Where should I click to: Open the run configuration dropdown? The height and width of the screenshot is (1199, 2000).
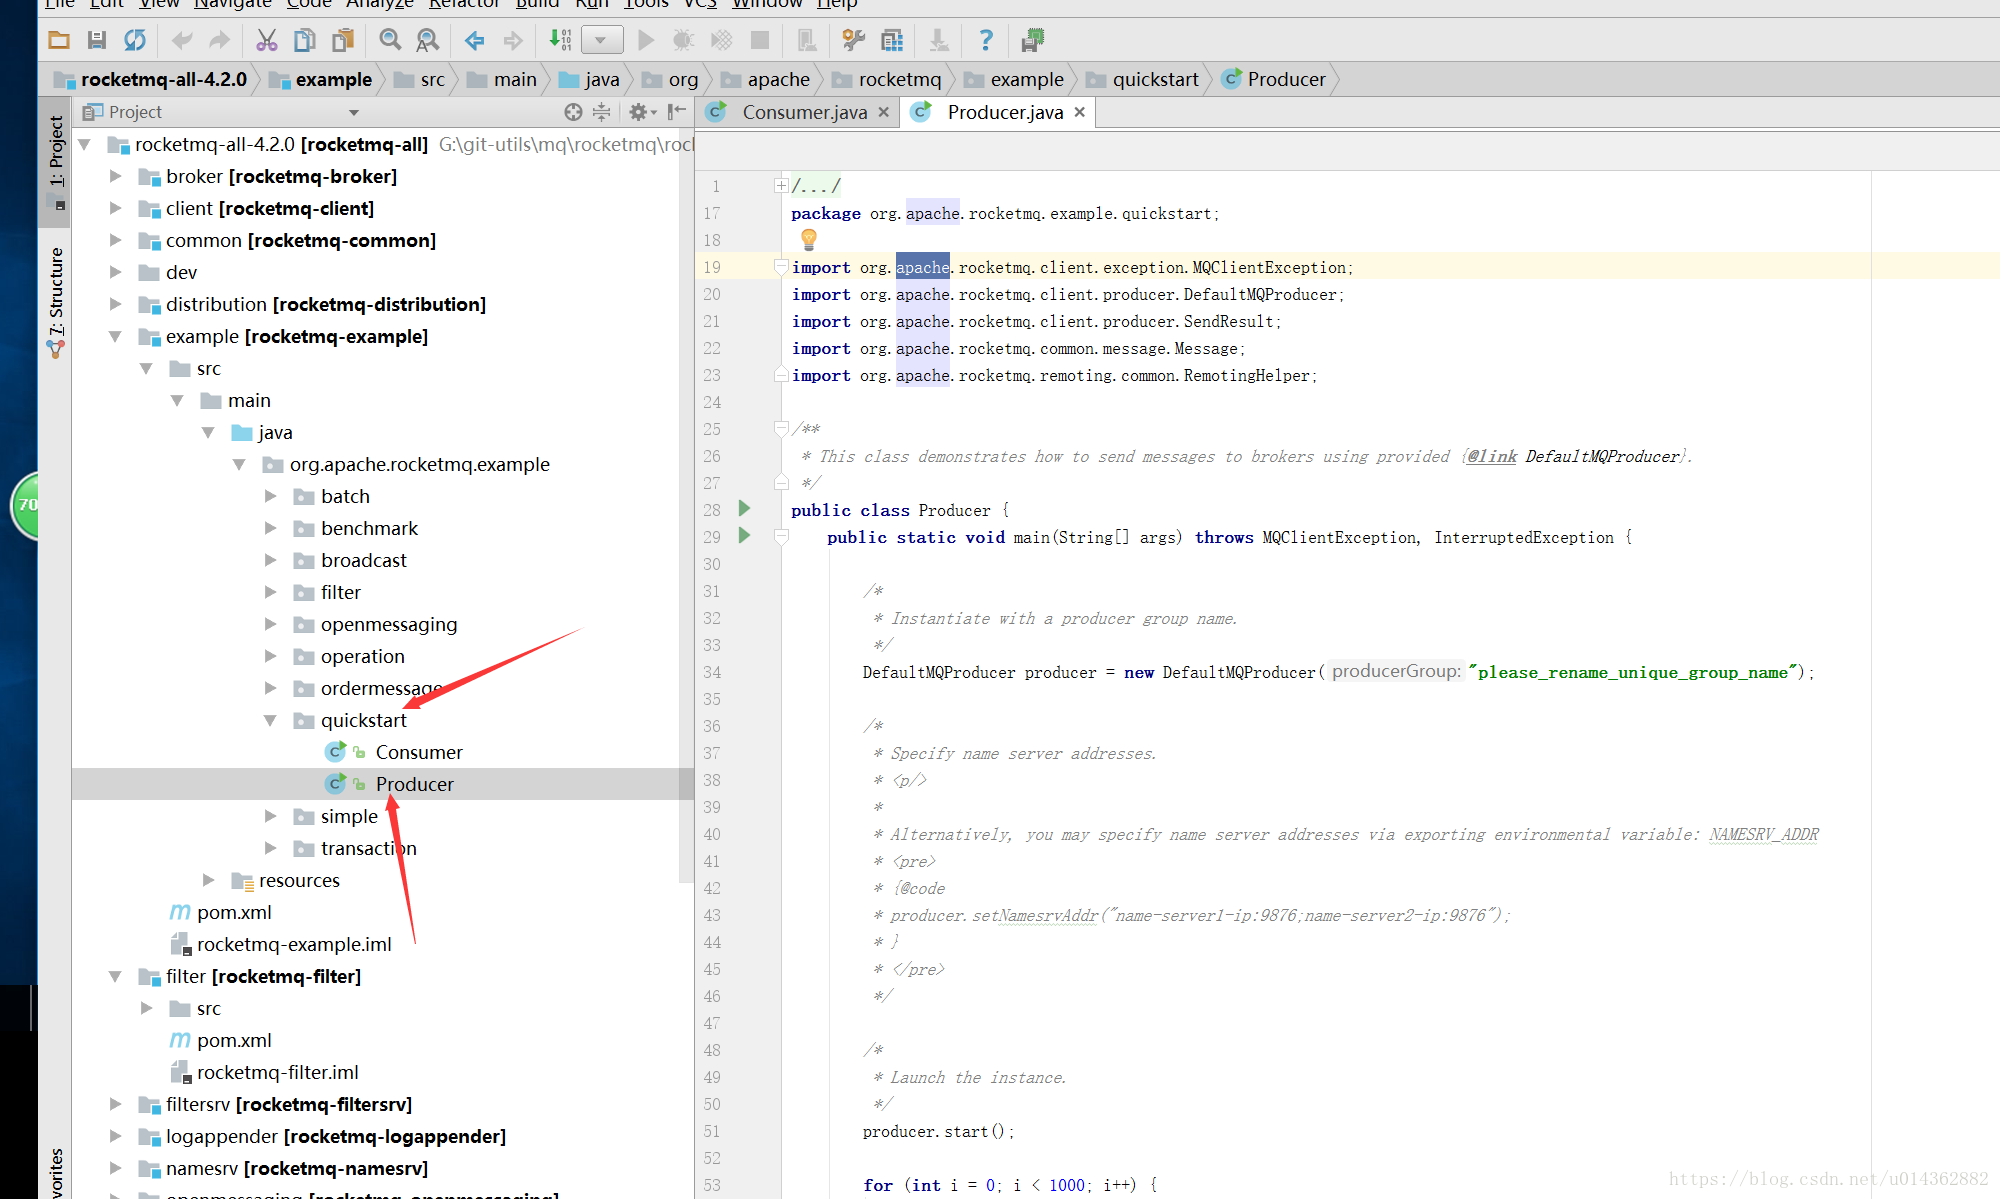coord(601,40)
